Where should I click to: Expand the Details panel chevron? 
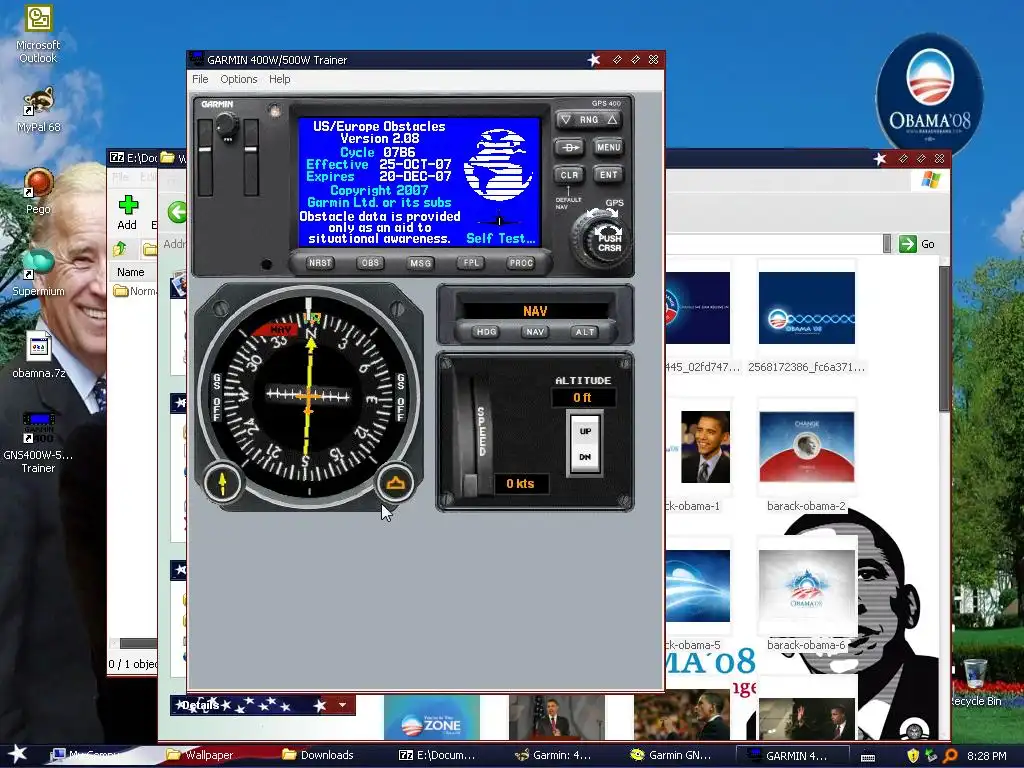pos(342,705)
